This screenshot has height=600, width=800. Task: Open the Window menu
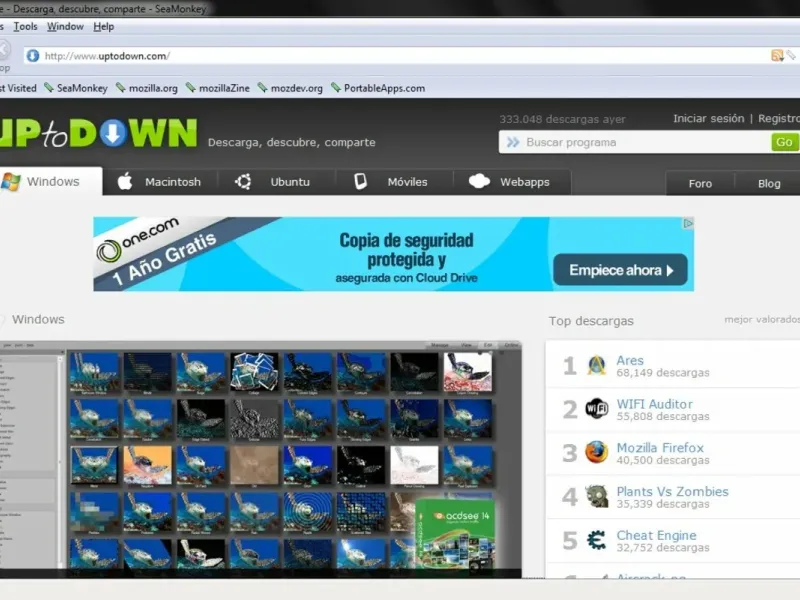tap(65, 27)
